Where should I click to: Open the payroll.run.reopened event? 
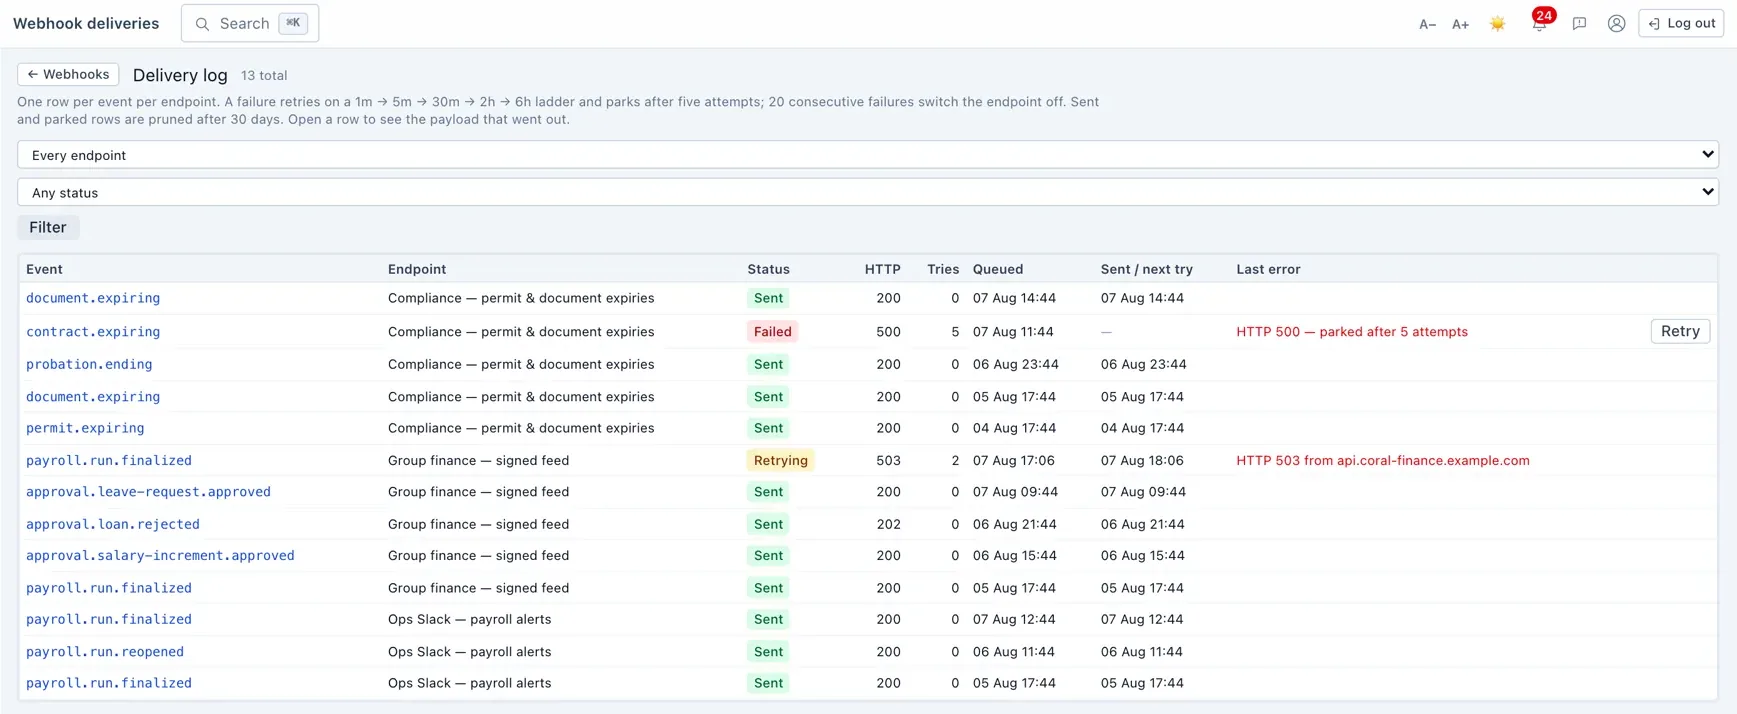[105, 652]
